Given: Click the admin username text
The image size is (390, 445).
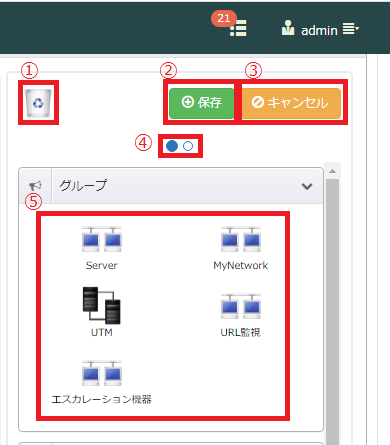Looking at the screenshot, I should (319, 30).
